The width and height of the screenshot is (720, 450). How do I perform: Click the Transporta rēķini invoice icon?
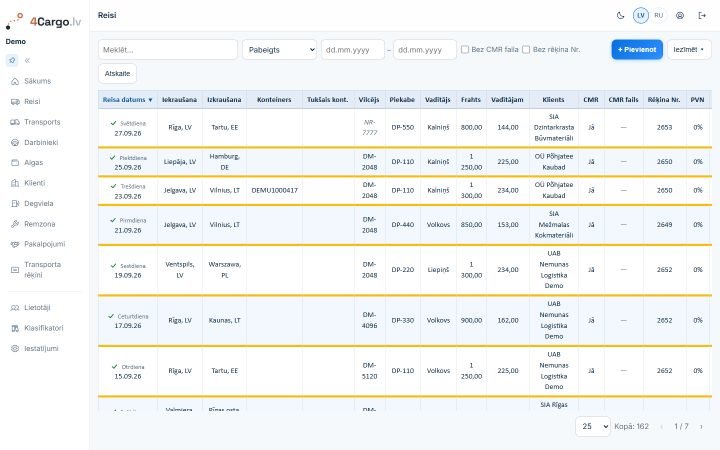click(x=15, y=270)
